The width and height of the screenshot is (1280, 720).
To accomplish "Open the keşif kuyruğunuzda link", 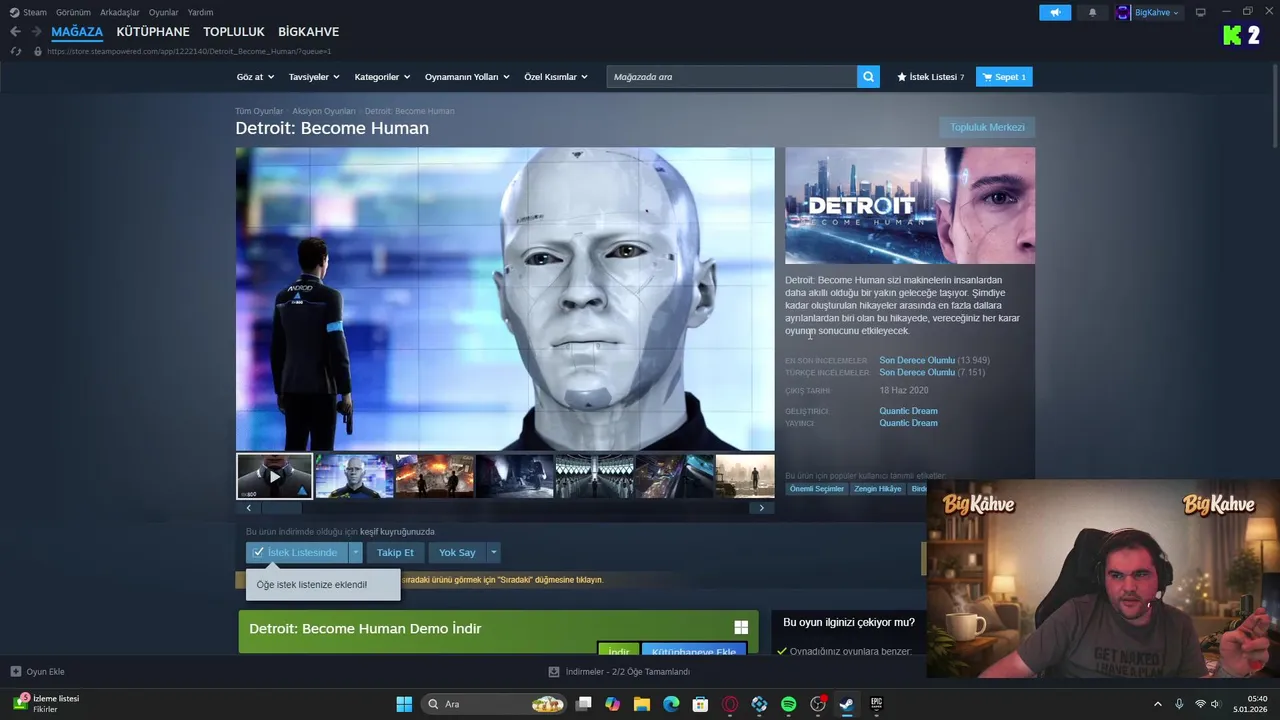I will click(x=397, y=532).
